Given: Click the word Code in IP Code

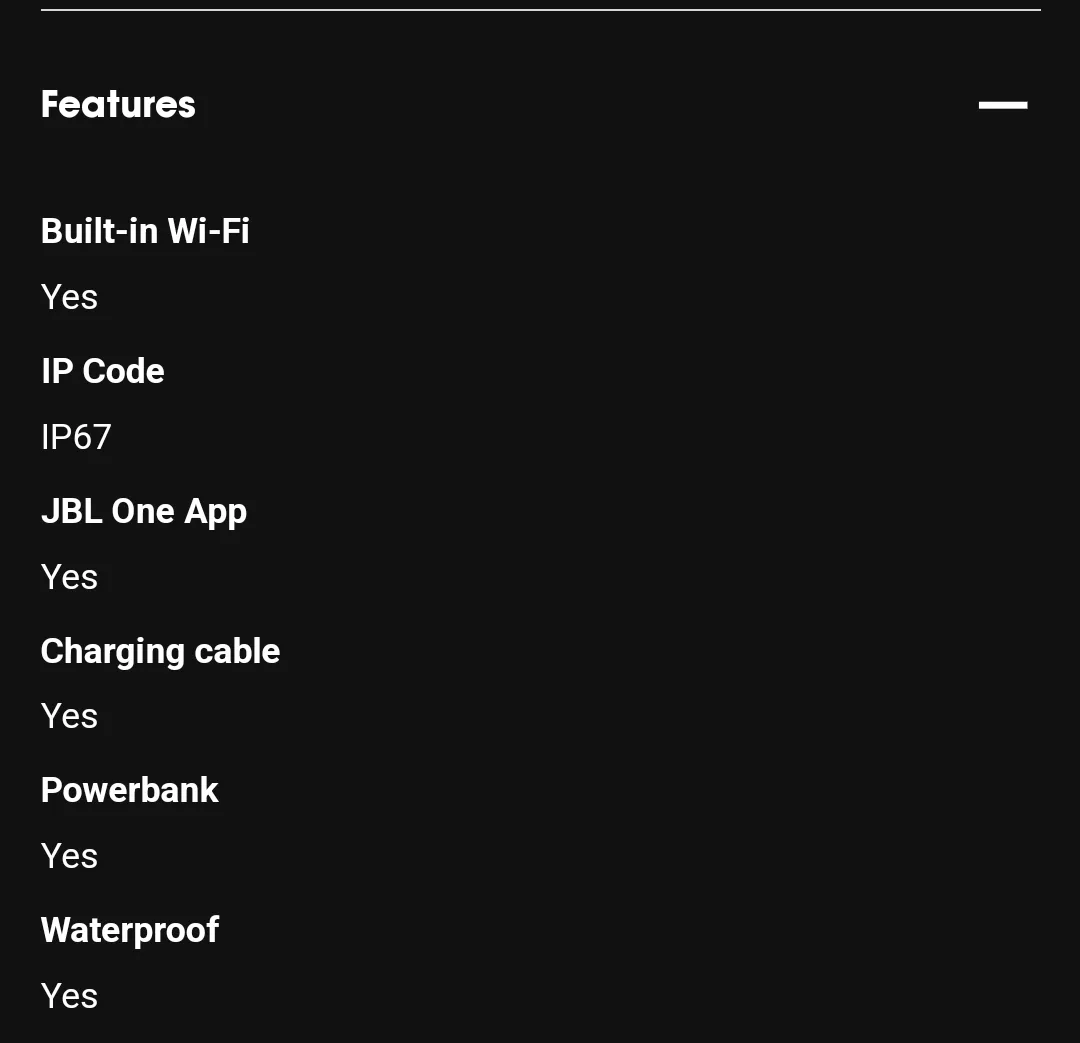Looking at the screenshot, I should pyautogui.click(x=124, y=371).
